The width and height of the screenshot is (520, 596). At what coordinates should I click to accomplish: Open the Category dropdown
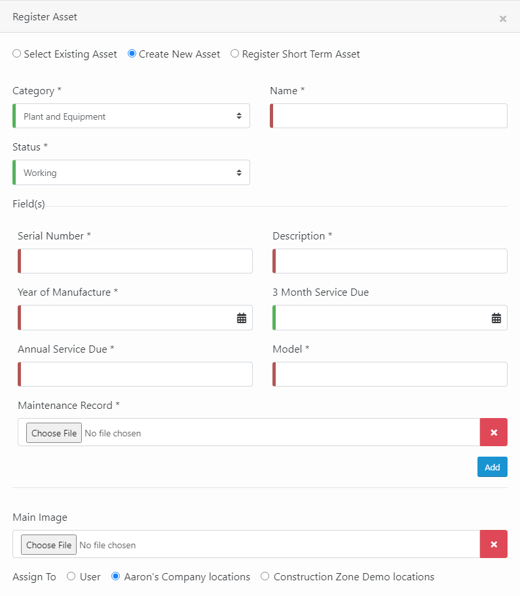[131, 116]
